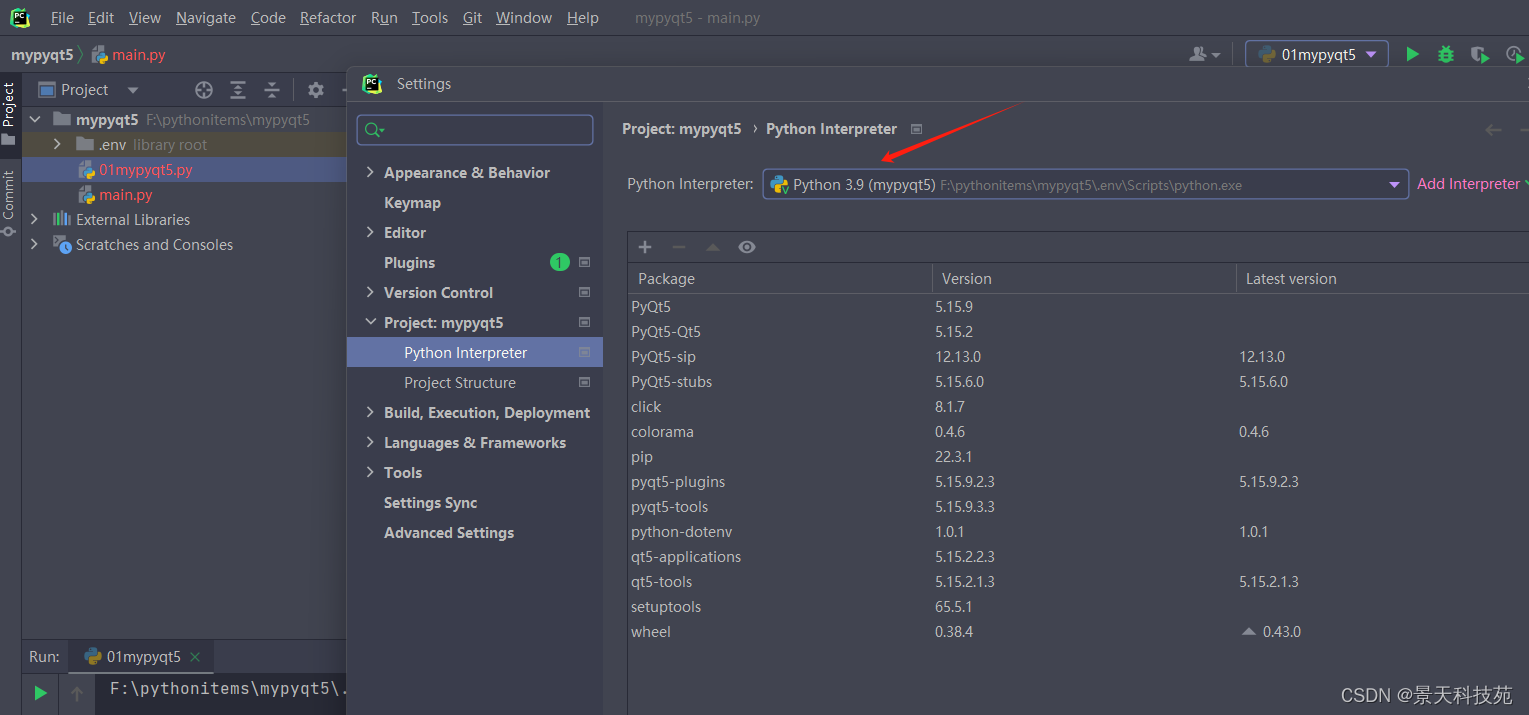Expand the .env library root folder
Image resolution: width=1529 pixels, height=715 pixels.
click(x=58, y=144)
